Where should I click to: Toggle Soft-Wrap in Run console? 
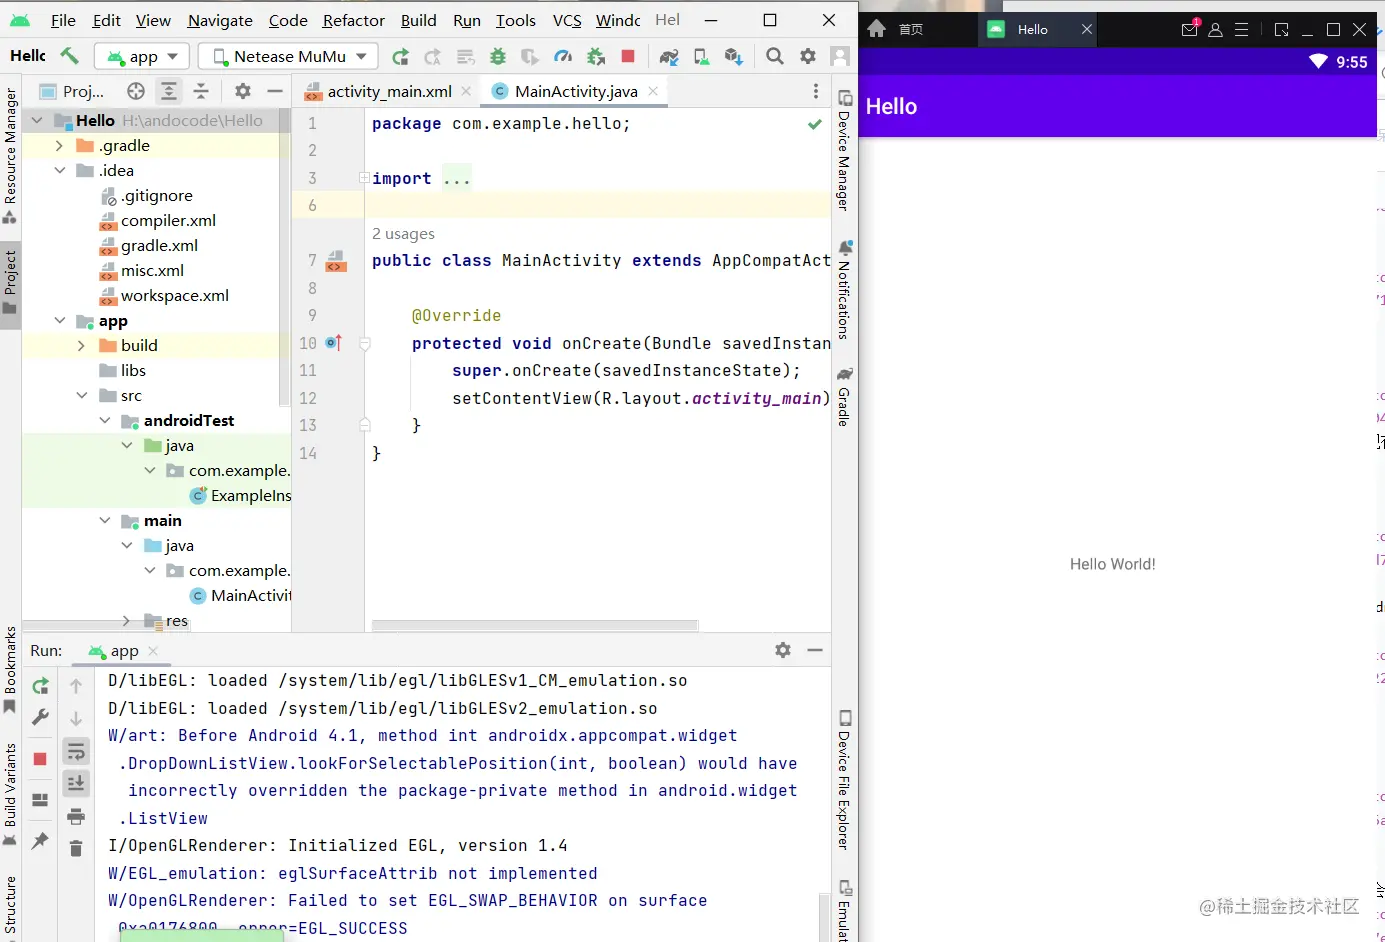click(x=76, y=752)
